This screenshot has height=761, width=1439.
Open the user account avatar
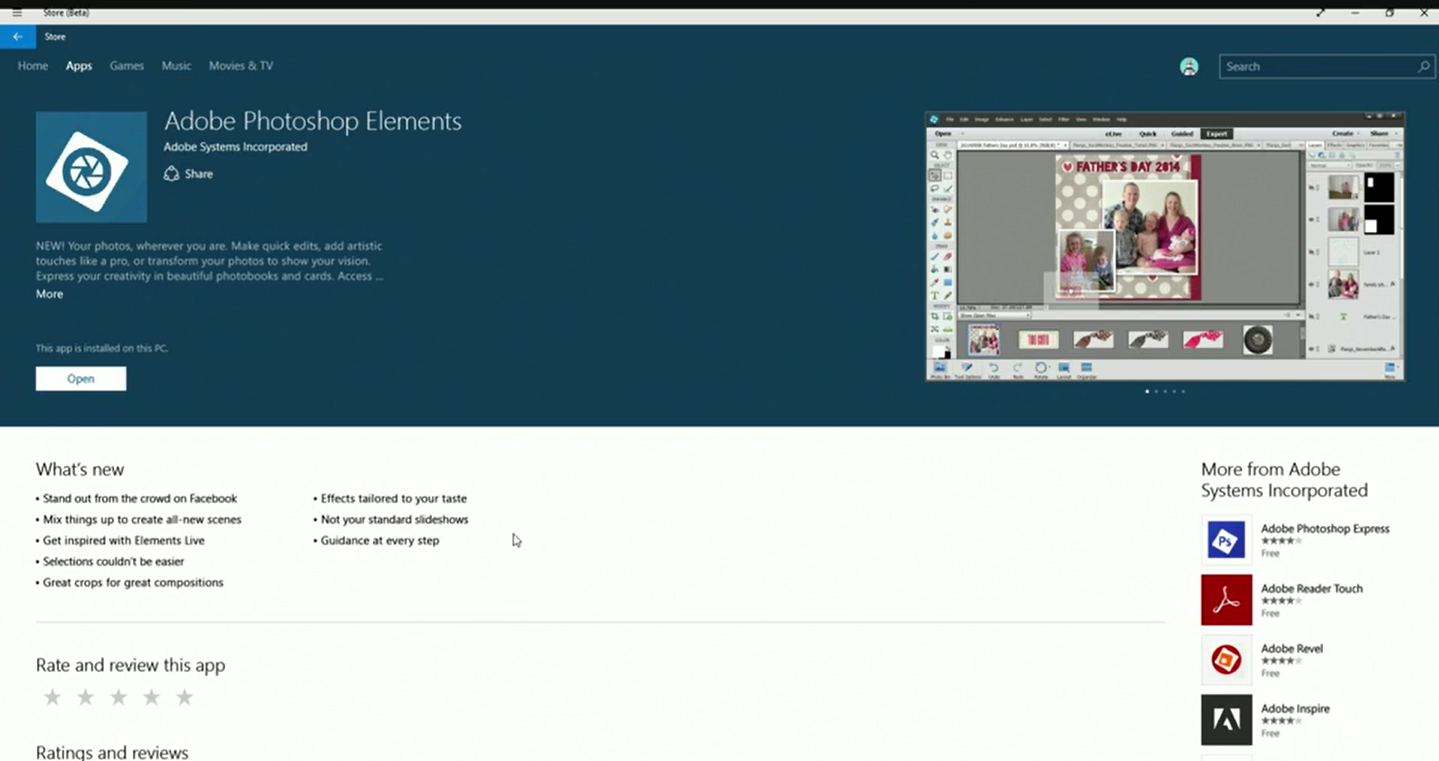coord(1189,67)
